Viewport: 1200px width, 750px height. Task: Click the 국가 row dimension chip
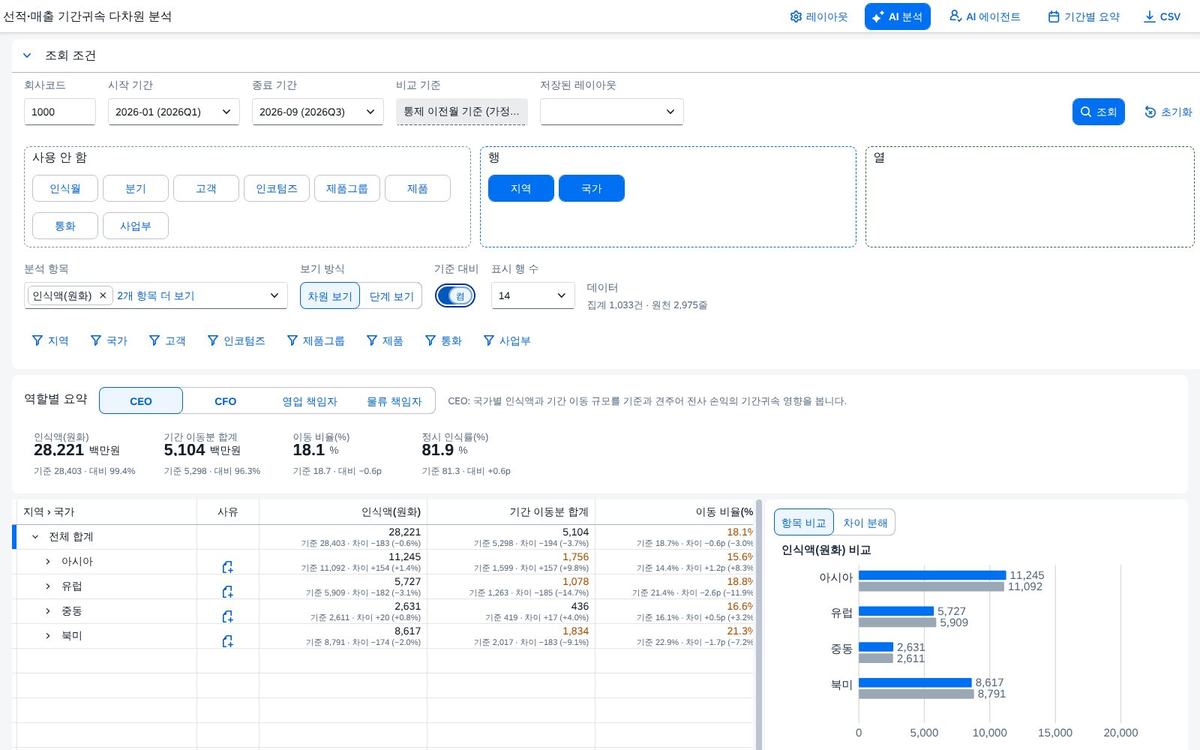click(x=592, y=188)
